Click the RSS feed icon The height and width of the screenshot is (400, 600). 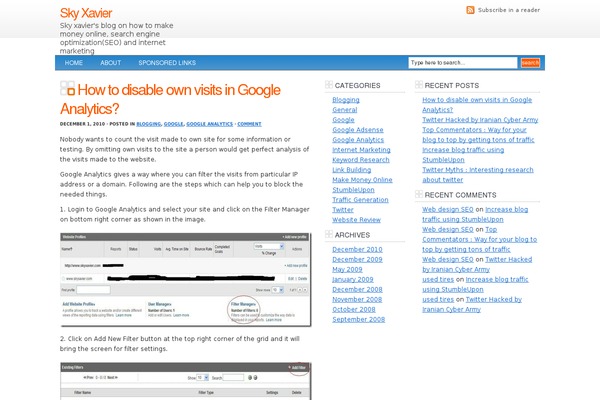[470, 10]
